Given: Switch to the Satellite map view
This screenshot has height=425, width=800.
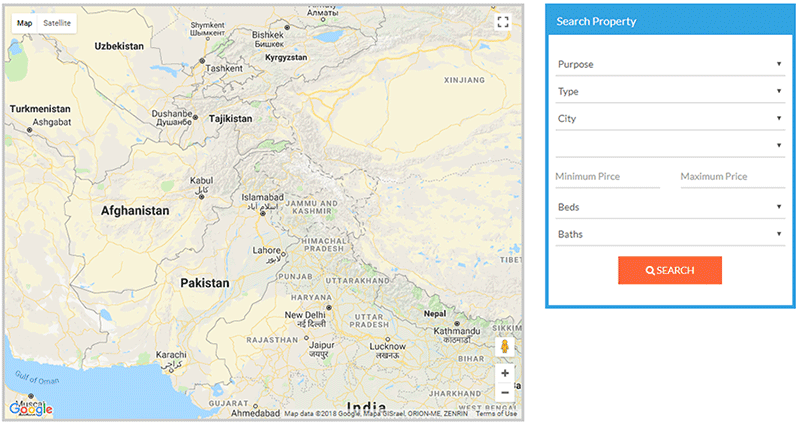Looking at the screenshot, I should click(57, 22).
